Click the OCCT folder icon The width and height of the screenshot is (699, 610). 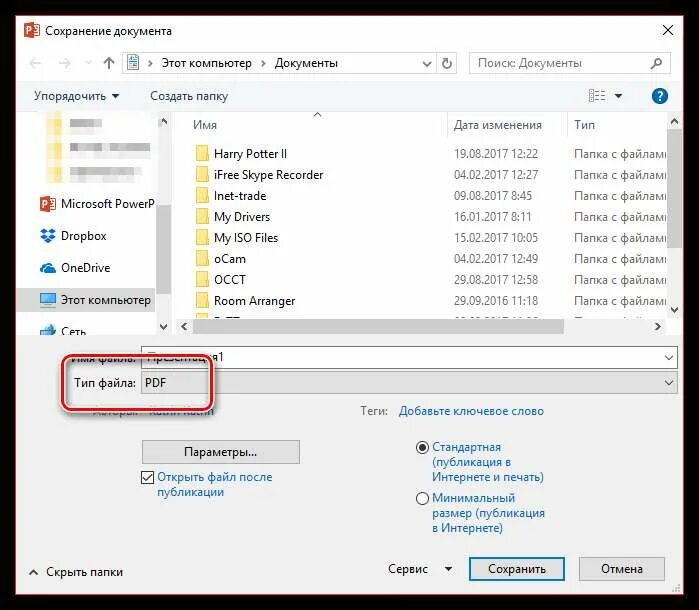click(x=202, y=280)
